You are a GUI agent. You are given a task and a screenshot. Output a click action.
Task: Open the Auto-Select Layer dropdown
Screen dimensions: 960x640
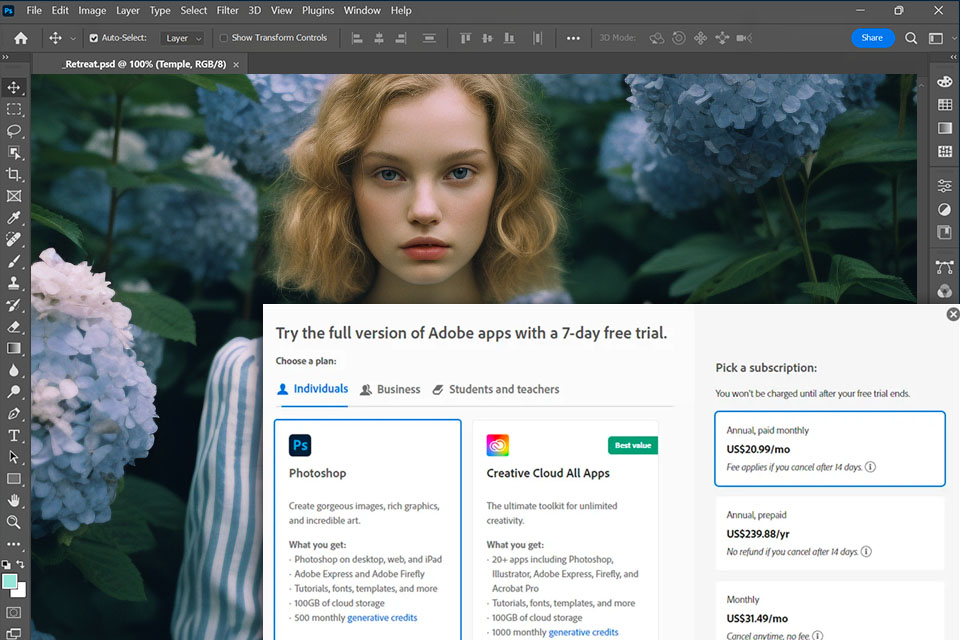[182, 38]
